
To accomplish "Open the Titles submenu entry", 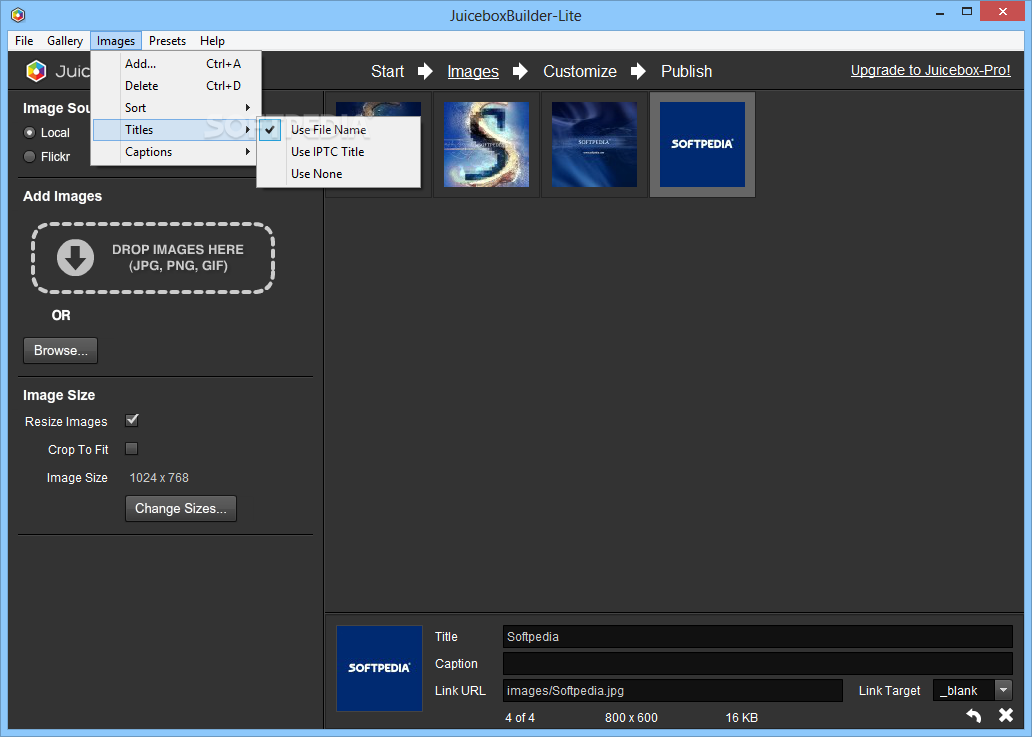I will (x=176, y=130).
